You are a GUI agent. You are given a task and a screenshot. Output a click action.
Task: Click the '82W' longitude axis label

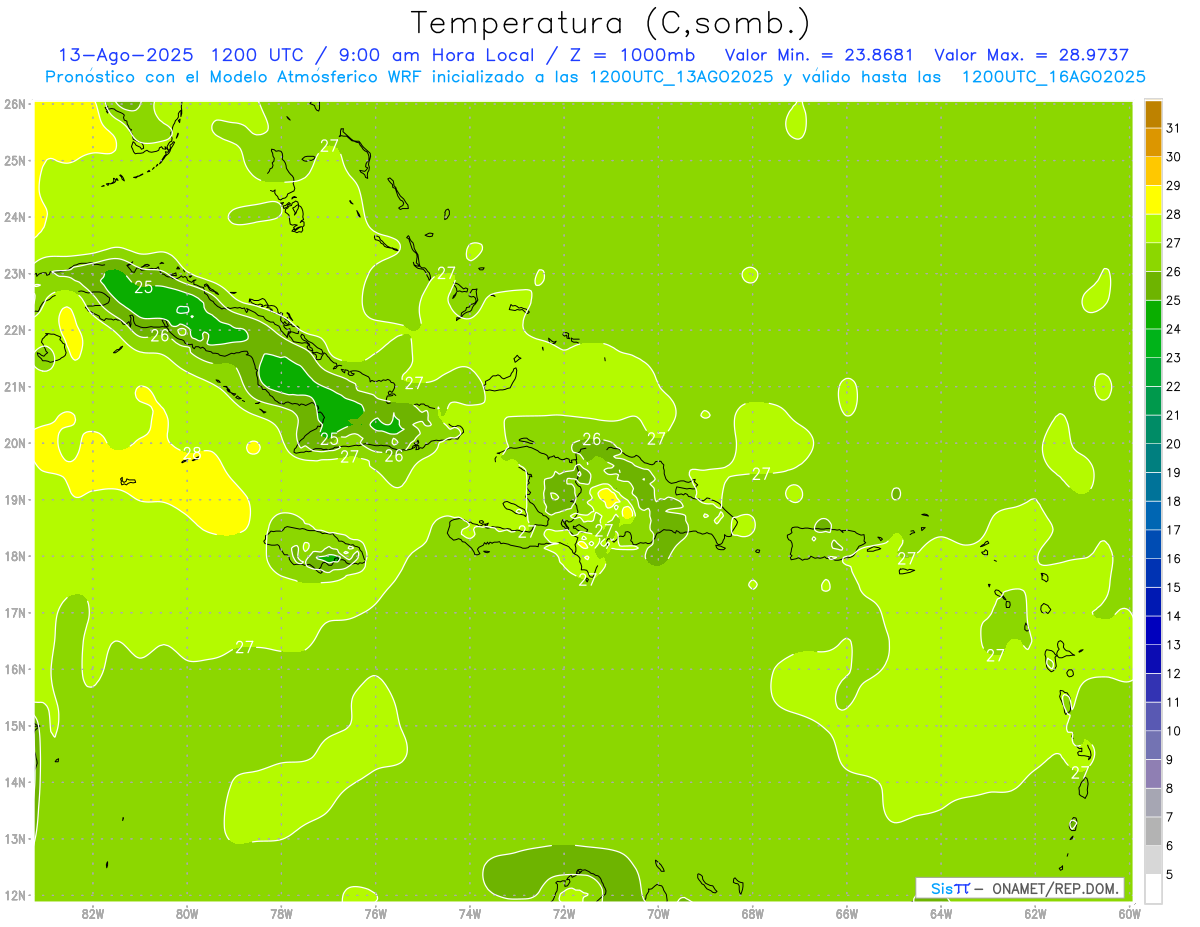[x=92, y=913]
